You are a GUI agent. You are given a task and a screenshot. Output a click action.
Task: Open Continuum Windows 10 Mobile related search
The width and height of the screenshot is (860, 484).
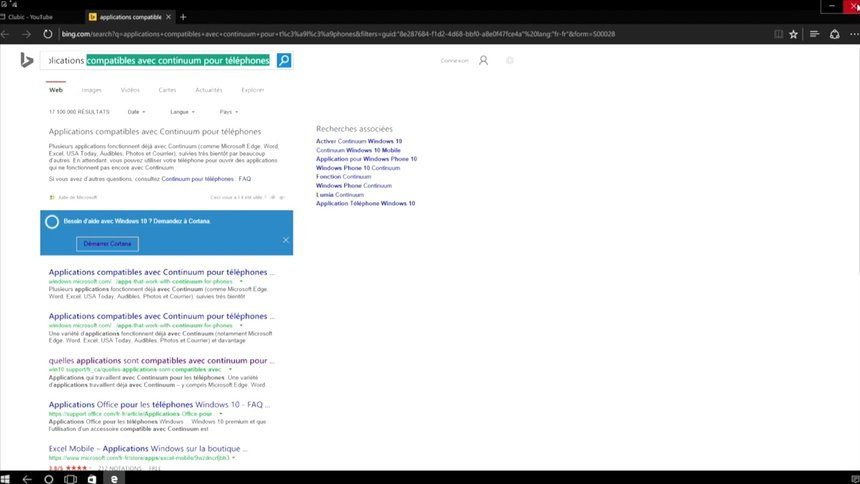pyautogui.click(x=358, y=150)
